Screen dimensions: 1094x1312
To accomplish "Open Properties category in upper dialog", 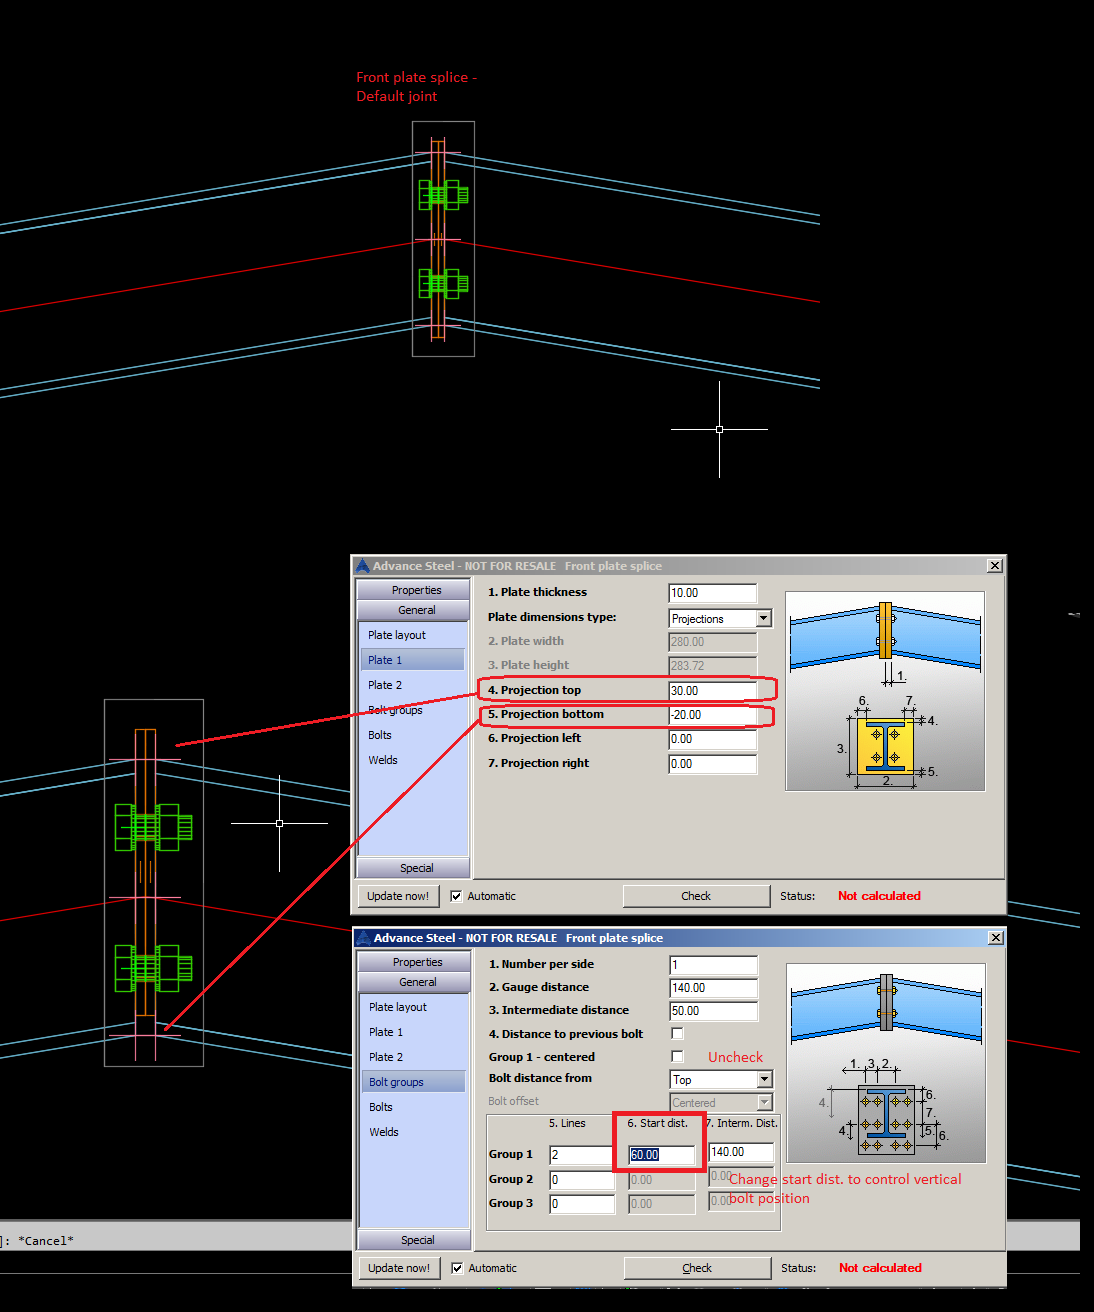I will [413, 590].
